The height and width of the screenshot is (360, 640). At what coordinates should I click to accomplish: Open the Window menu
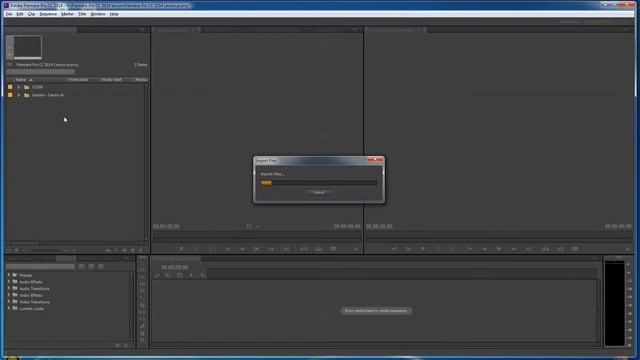[98, 14]
